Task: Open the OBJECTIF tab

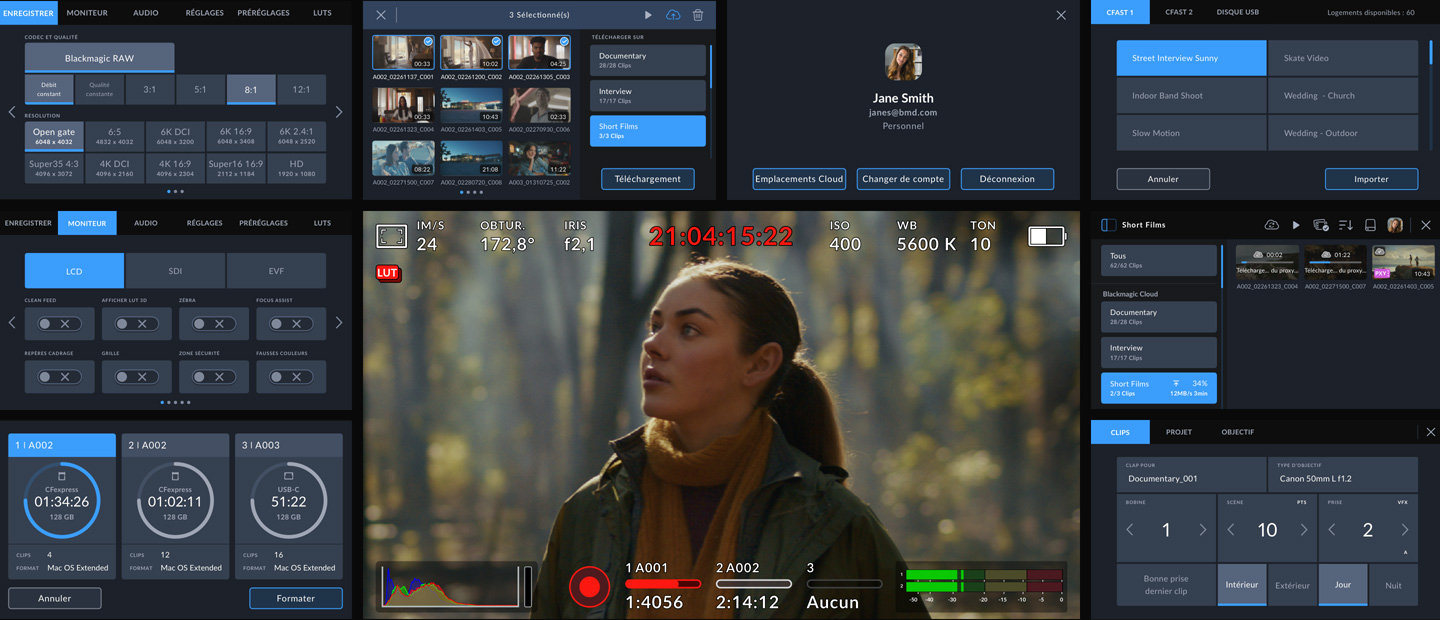Action: pos(1237,432)
